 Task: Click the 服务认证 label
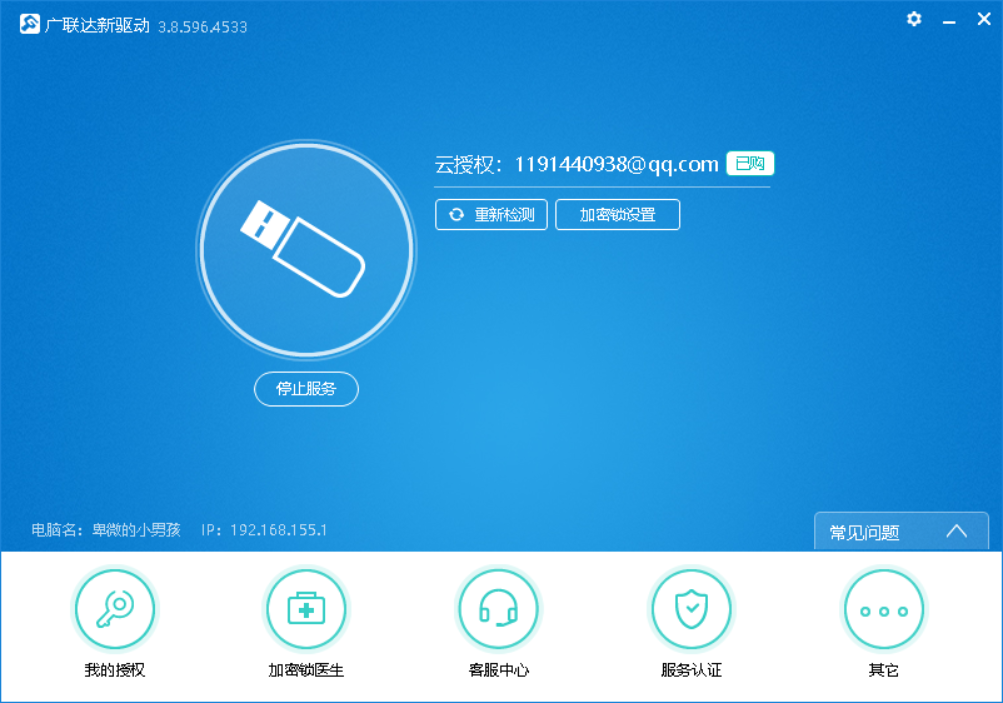691,670
